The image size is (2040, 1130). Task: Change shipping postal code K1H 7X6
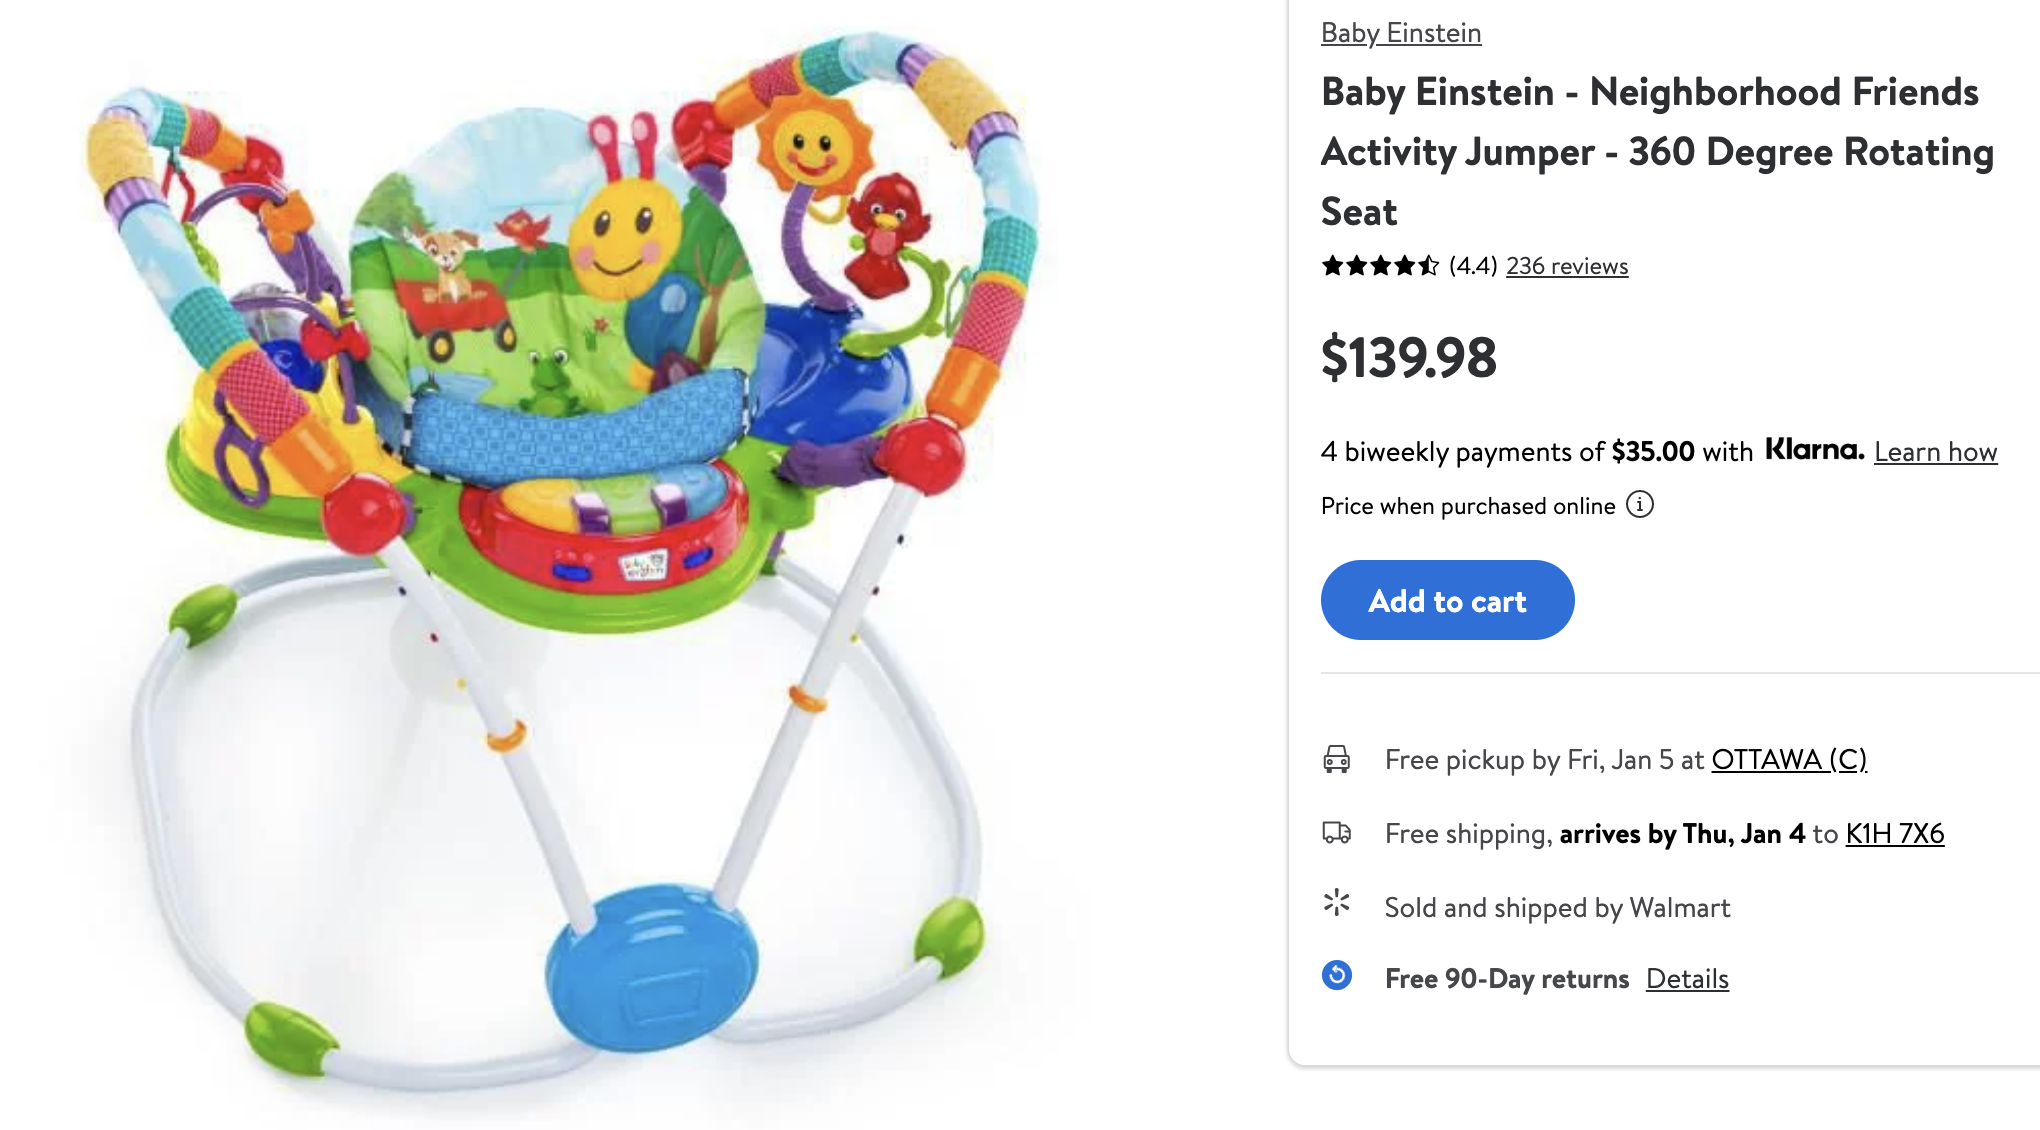(1894, 834)
